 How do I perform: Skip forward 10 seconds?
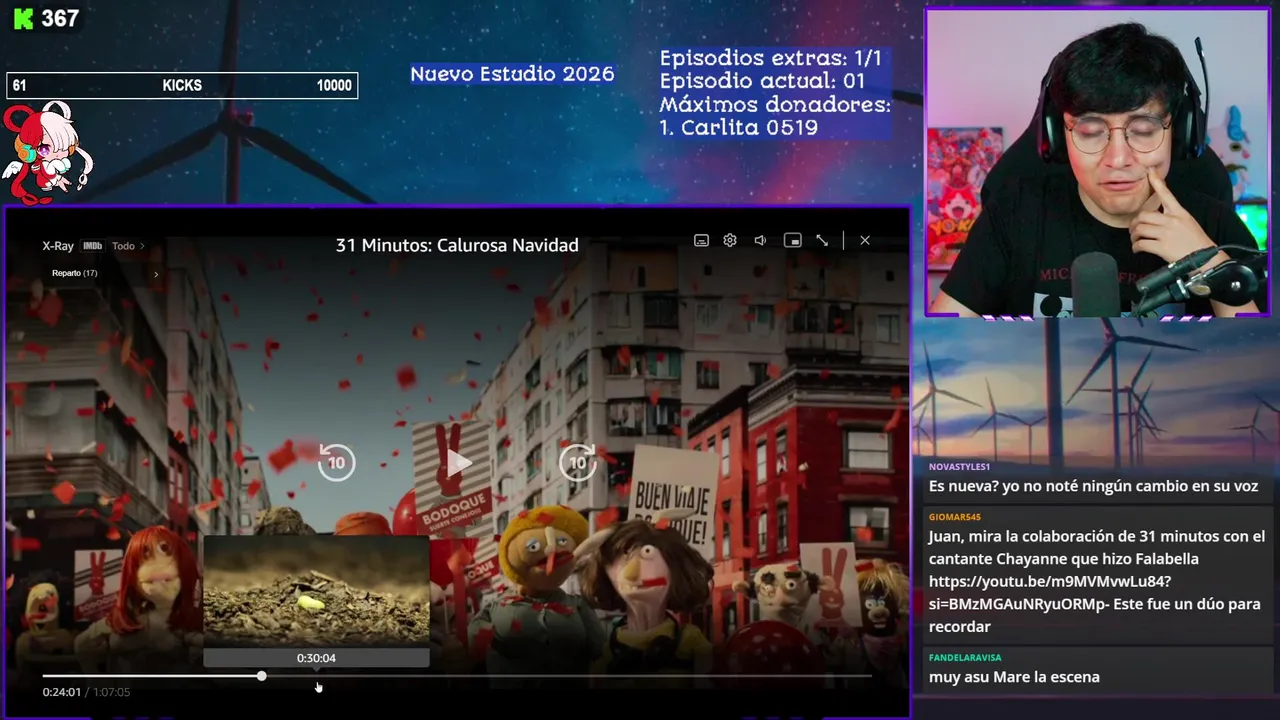(578, 462)
